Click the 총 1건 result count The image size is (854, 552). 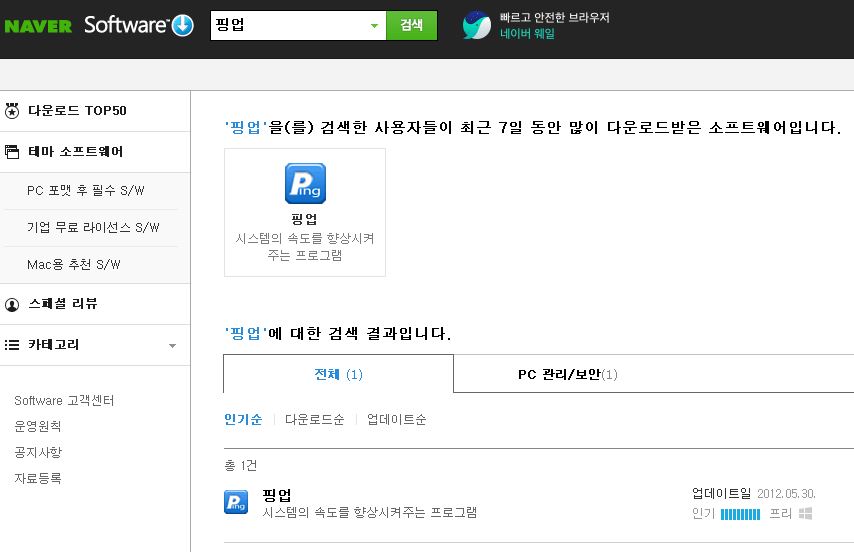(241, 465)
